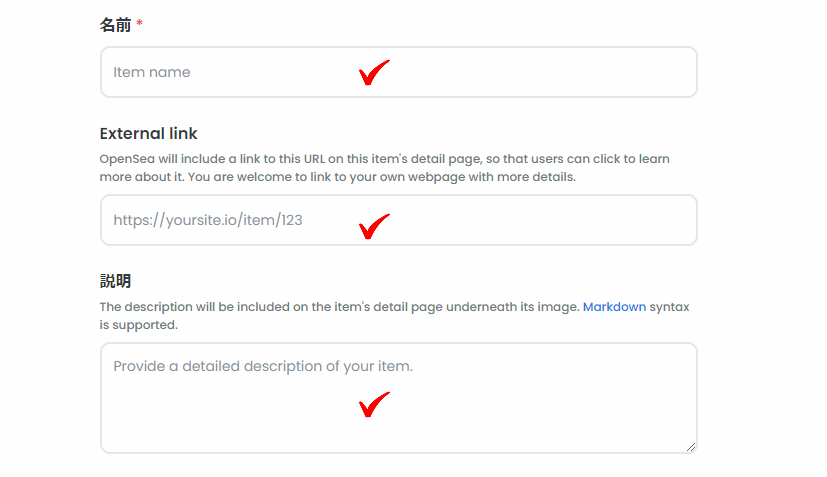Click the 説明 heading
The image size is (827, 477).
[x=116, y=281]
